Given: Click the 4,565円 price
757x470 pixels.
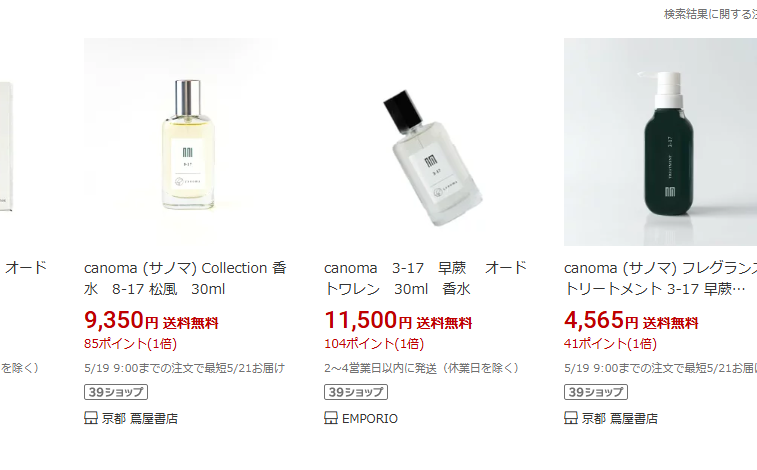Looking at the screenshot, I should pyautogui.click(x=601, y=320).
